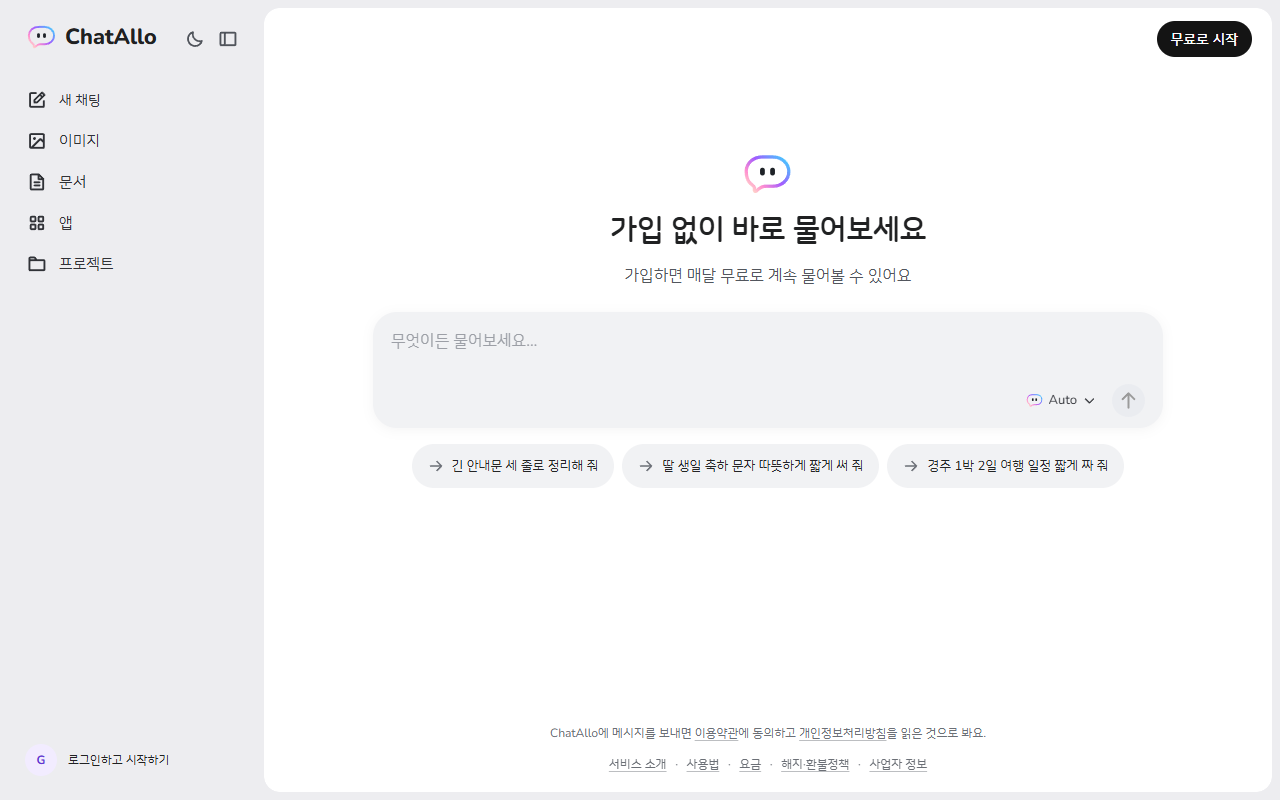
Task: Click the 프로젝트 folder icon
Action: point(37,264)
